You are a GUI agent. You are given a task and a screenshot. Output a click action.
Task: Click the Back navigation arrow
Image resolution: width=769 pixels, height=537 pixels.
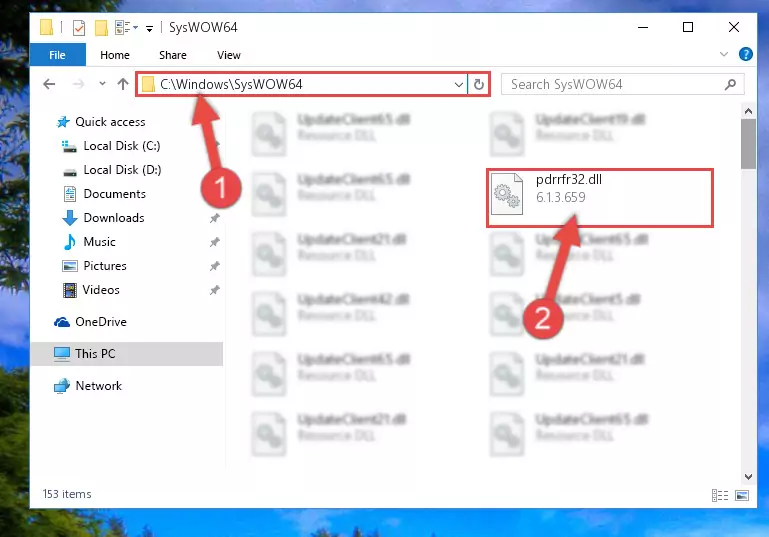[x=49, y=84]
